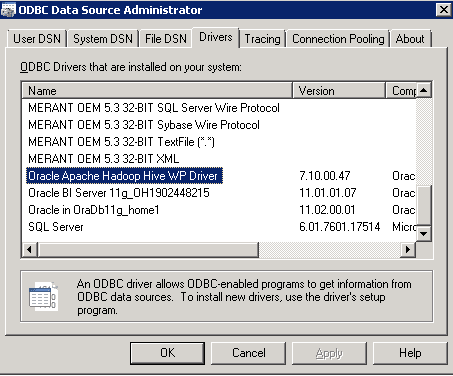Viewport: 453px width, 376px height.
Task: Select the SQL Server driver row
Action: point(56,227)
